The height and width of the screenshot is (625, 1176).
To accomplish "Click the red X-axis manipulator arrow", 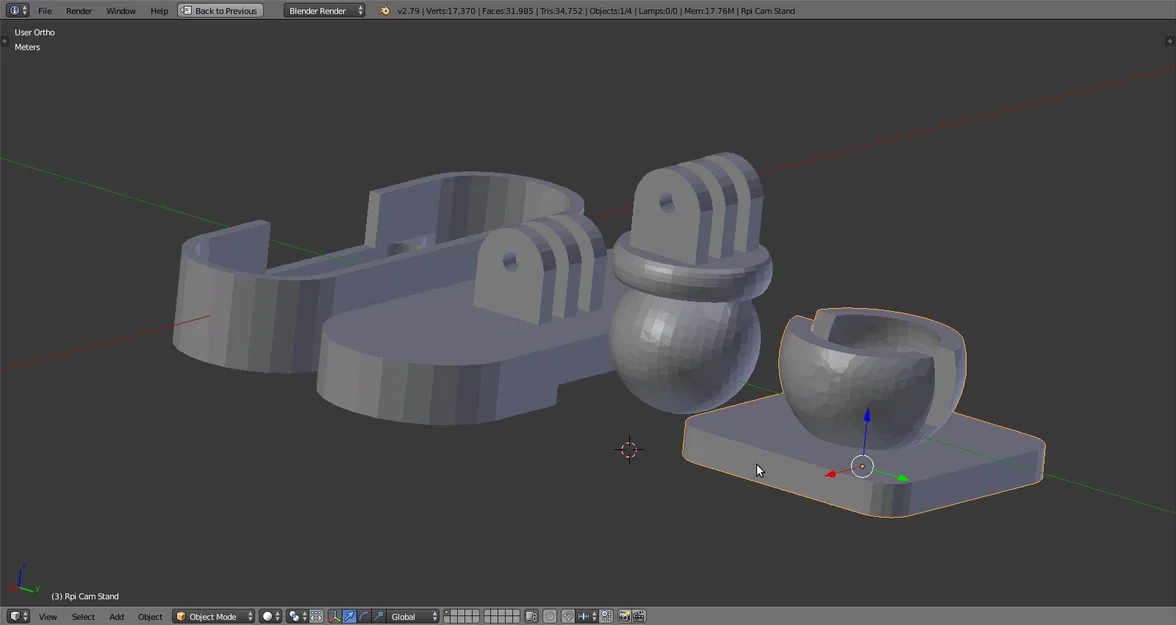I will click(830, 474).
